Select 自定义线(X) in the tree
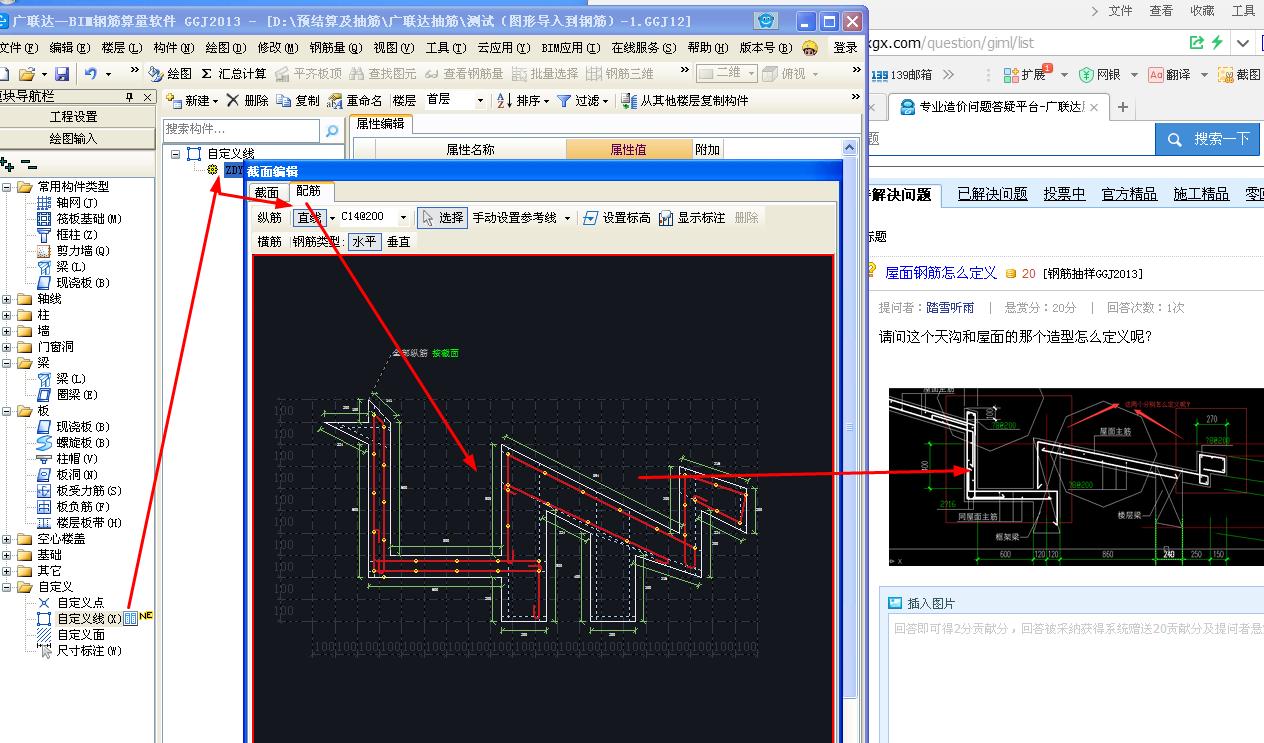Image resolution: width=1264 pixels, height=743 pixels. pyautogui.click(x=88, y=619)
